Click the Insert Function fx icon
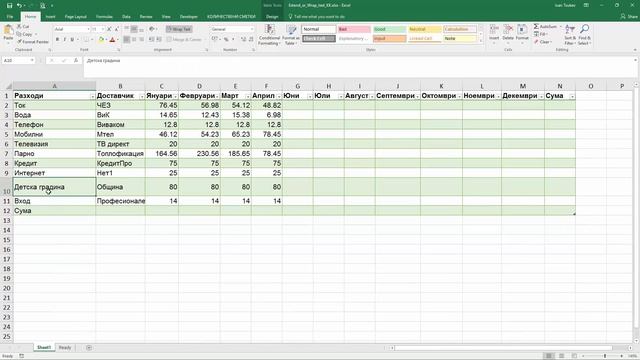Screen dimensions: 640x360 [76, 60]
